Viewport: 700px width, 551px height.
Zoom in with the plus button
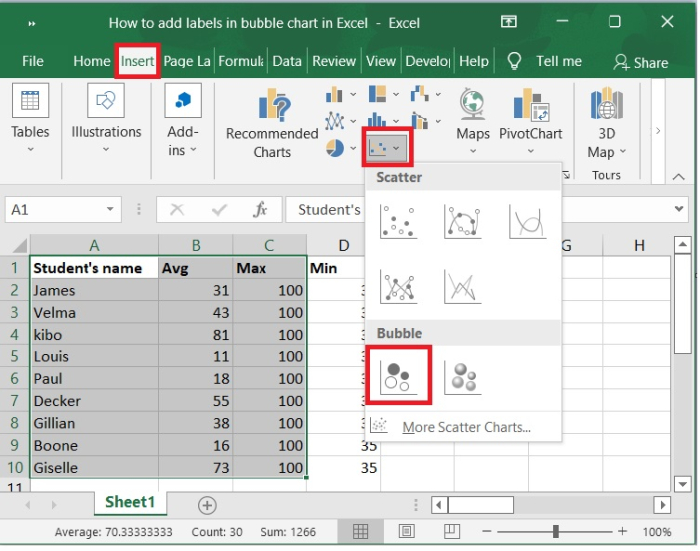click(x=622, y=531)
